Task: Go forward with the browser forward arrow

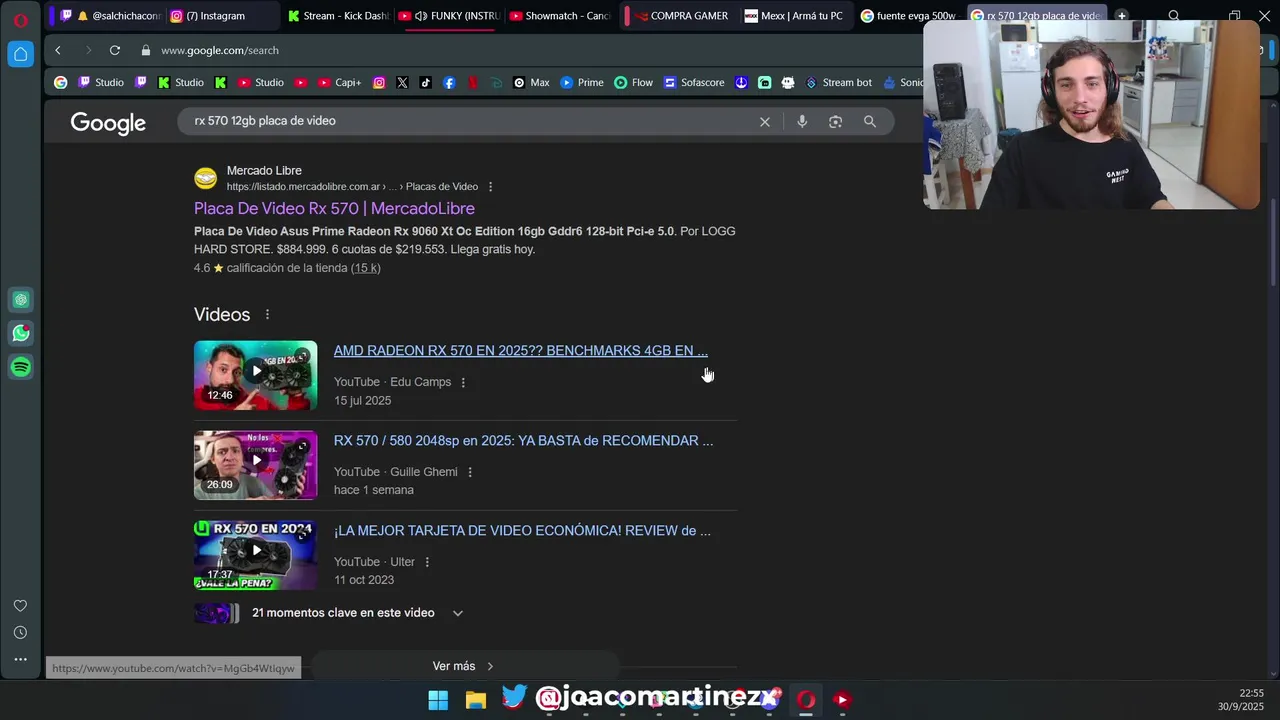Action: (x=88, y=50)
